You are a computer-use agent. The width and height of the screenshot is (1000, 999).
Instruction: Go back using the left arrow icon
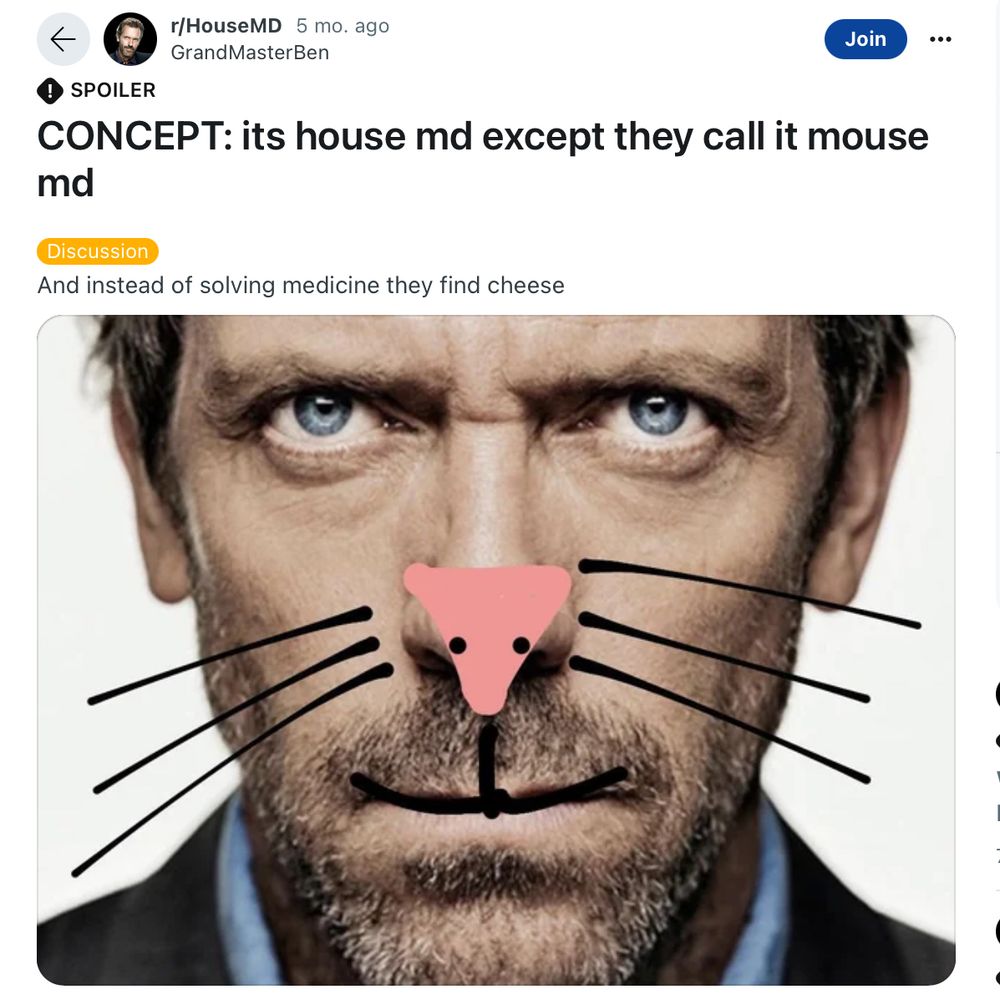click(63, 39)
